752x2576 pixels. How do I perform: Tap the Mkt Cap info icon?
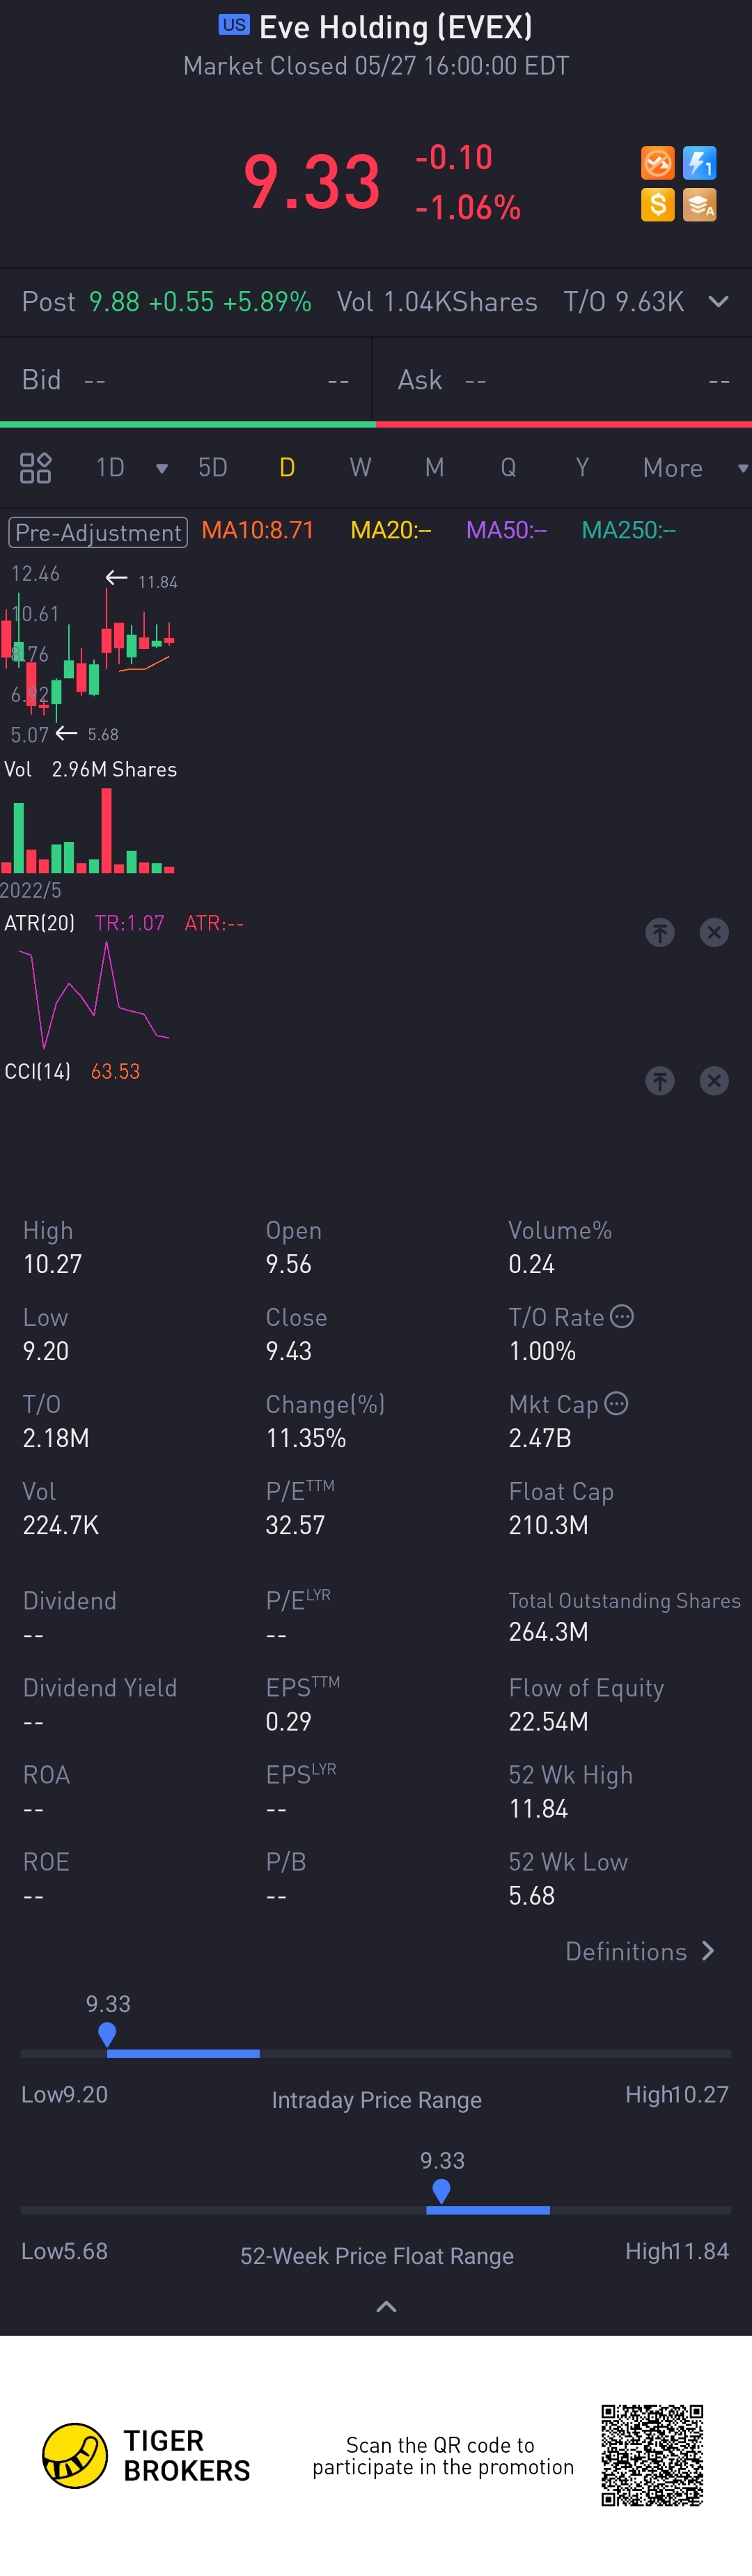coord(617,1404)
